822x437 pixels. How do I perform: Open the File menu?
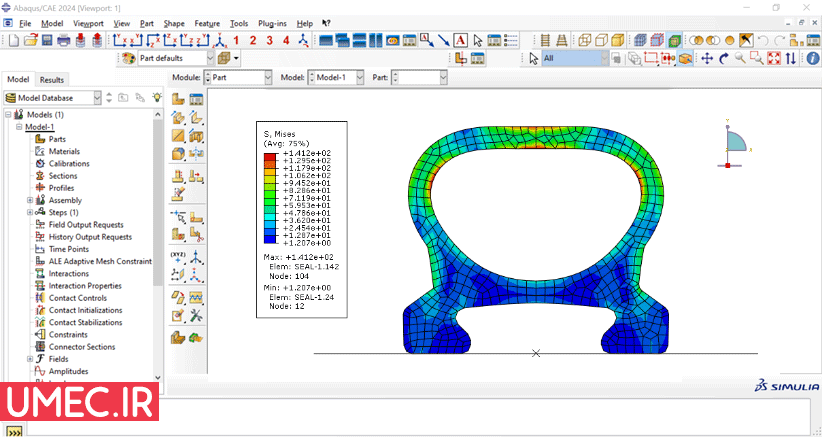tap(25, 24)
